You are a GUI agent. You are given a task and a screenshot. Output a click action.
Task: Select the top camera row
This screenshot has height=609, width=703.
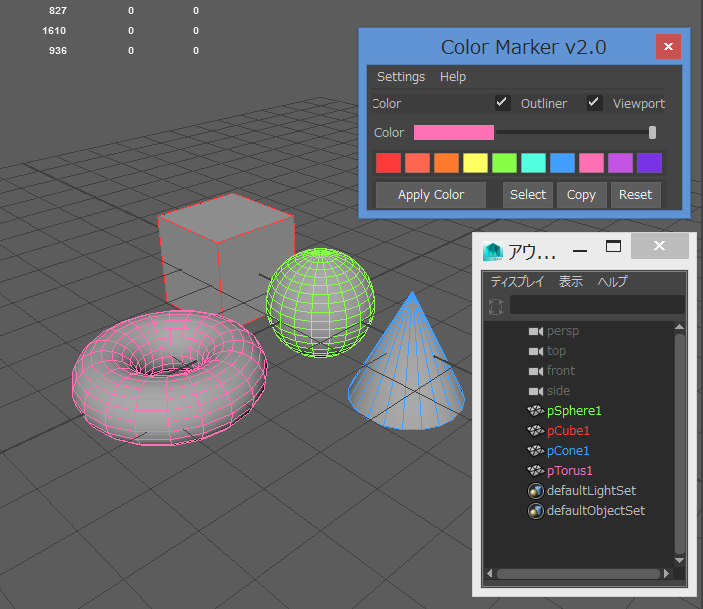556,351
